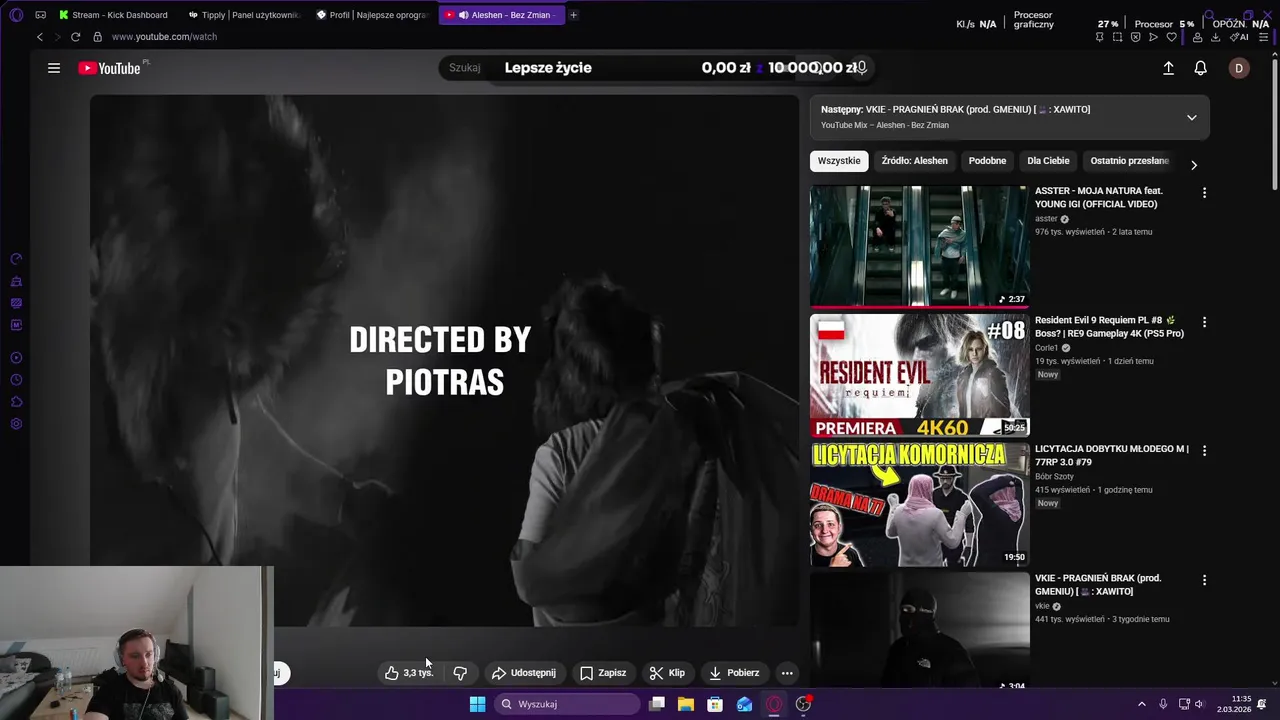Open the YouTube guide hamburger menu
The image size is (1280, 720).
[x=54, y=68]
